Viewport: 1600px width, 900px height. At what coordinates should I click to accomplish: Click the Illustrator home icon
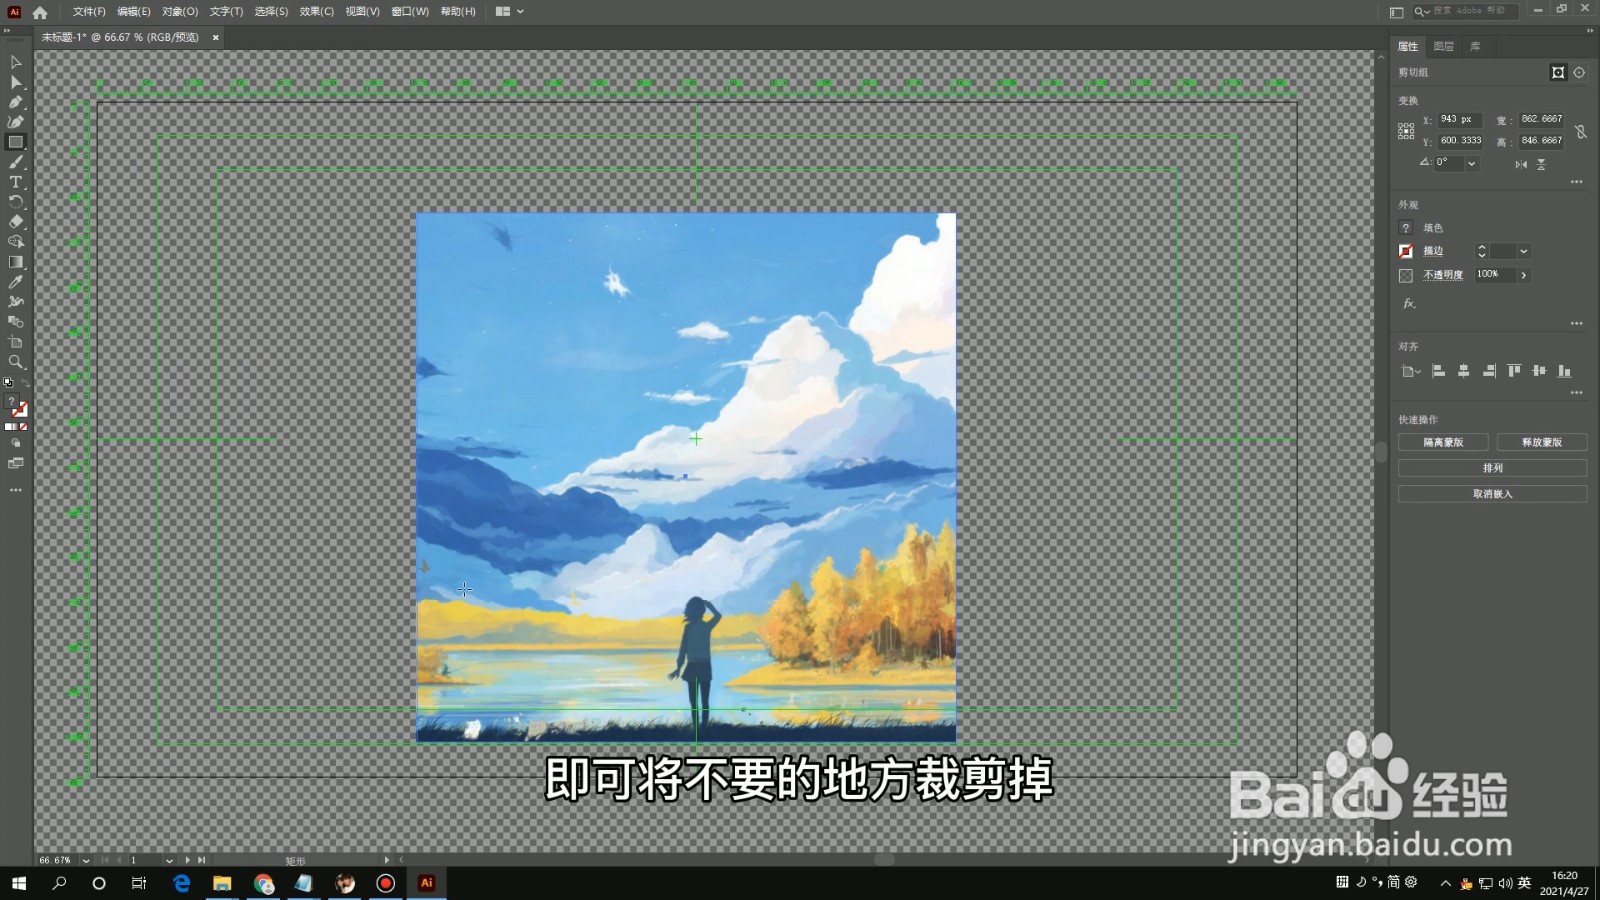point(40,12)
